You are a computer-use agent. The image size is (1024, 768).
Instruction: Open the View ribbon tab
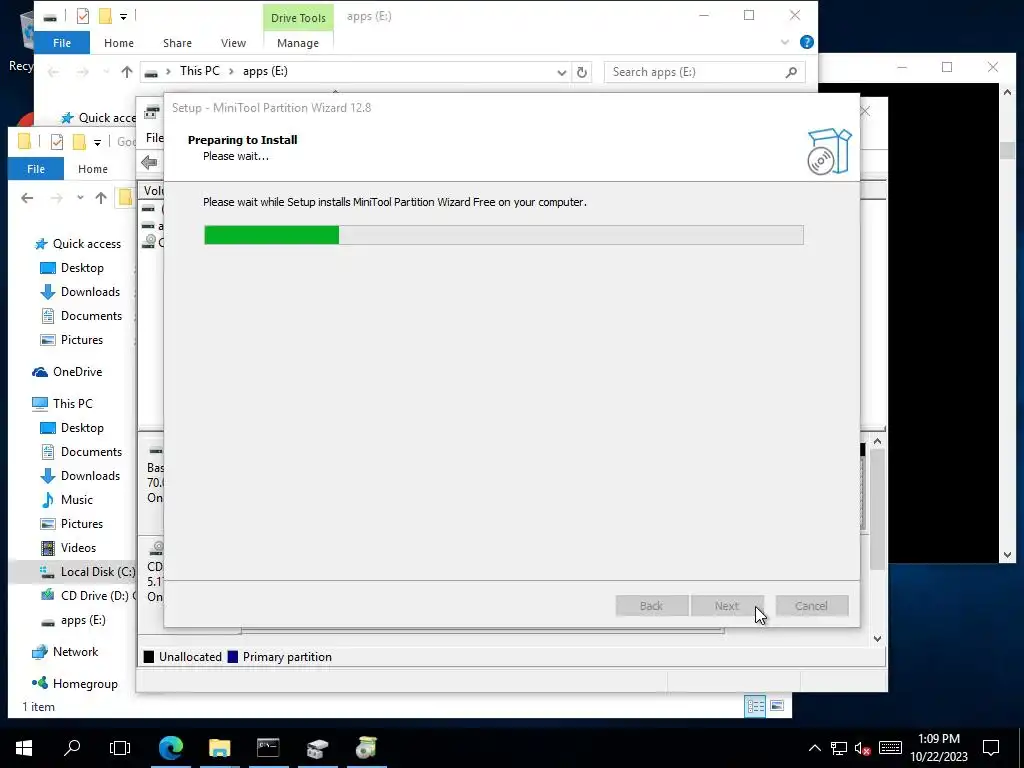(x=233, y=43)
